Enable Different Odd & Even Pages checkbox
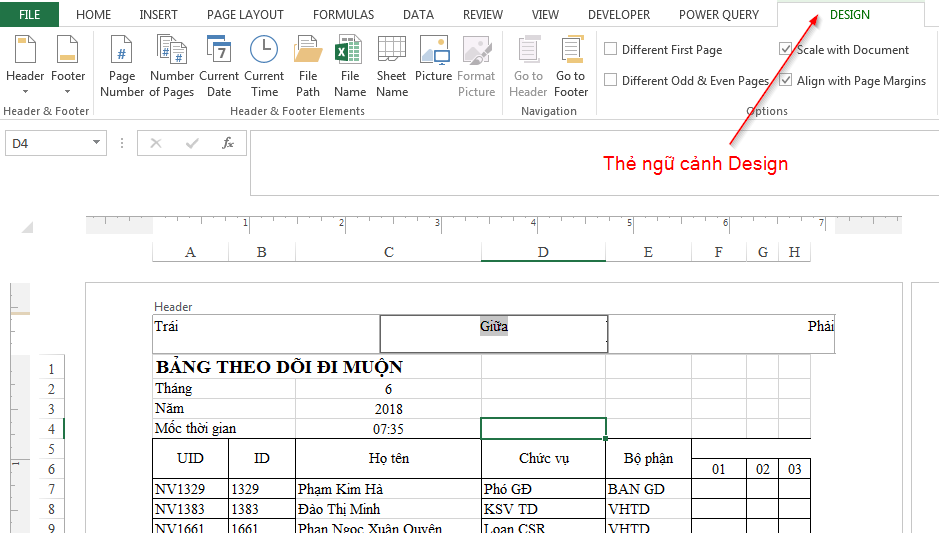This screenshot has width=939, height=533. tap(610, 80)
